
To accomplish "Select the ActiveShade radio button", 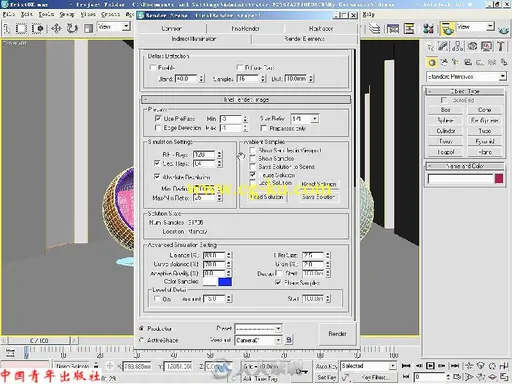I will (x=141, y=340).
